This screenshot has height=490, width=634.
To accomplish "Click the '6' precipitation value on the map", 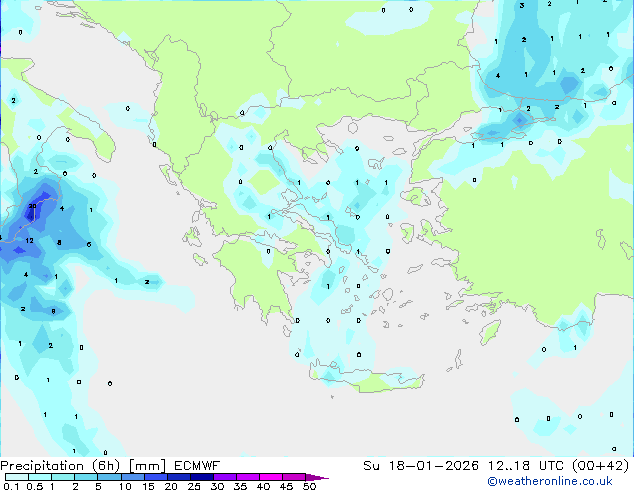I will pyautogui.click(x=89, y=244).
